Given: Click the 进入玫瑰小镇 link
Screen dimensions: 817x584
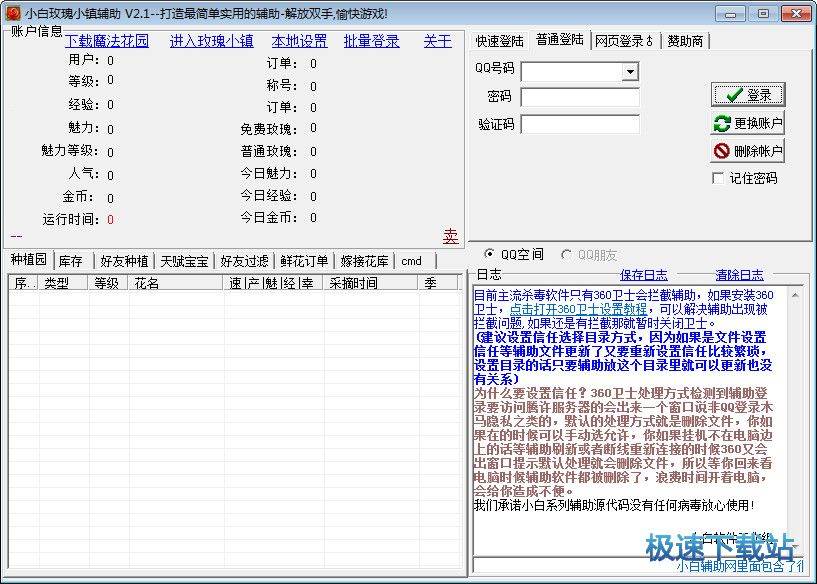Looking at the screenshot, I should click(x=211, y=41).
